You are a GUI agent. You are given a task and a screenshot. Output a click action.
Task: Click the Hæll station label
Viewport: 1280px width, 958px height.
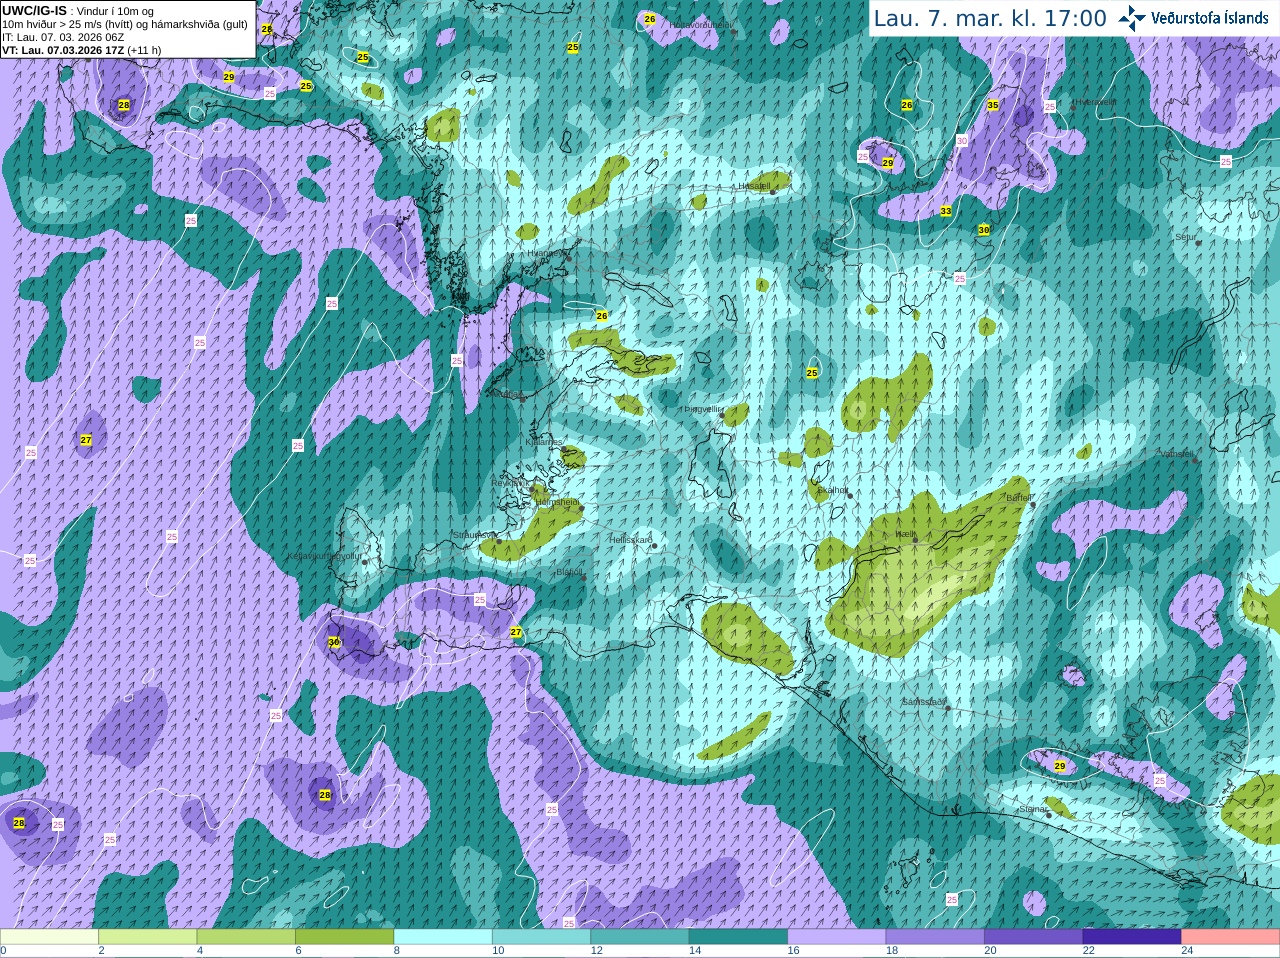(x=905, y=534)
